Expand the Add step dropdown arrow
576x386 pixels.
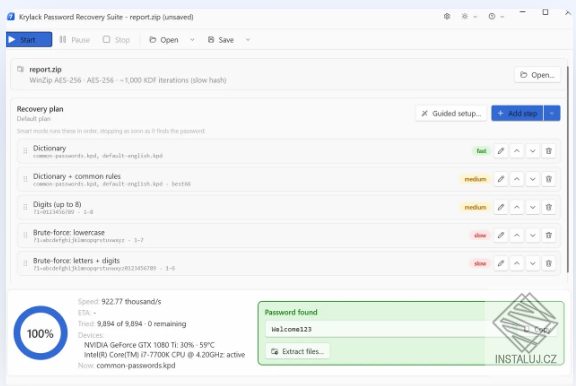point(552,113)
